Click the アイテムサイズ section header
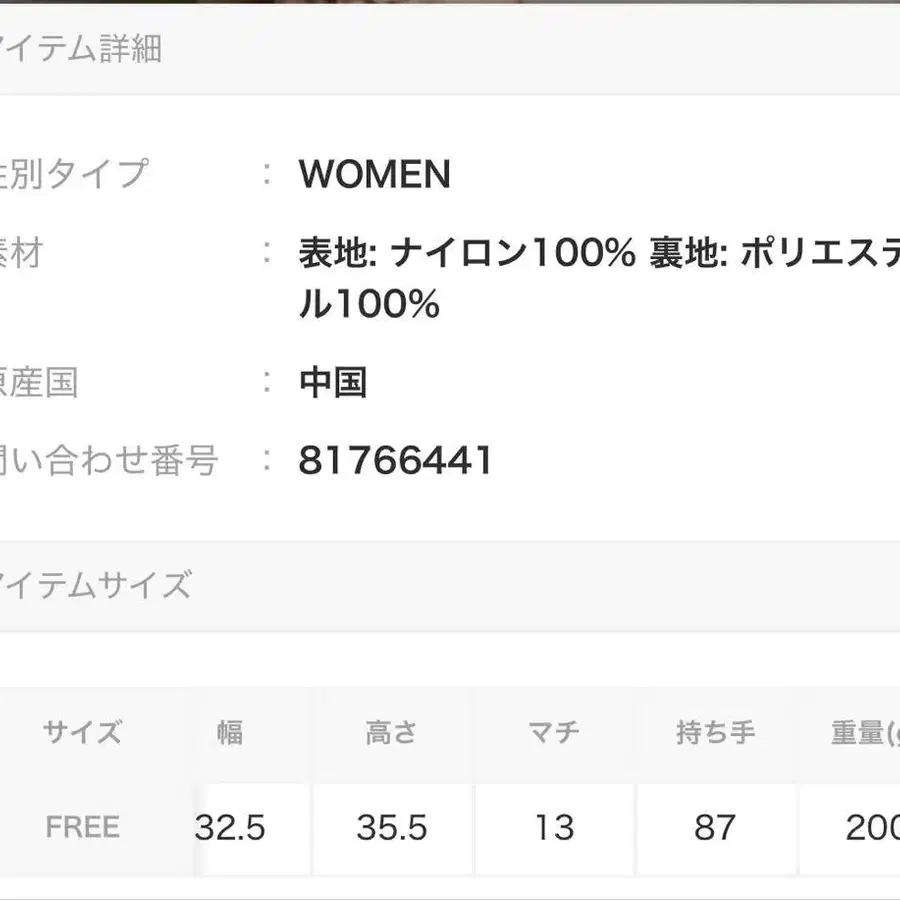This screenshot has height=900, width=900. click(95, 585)
